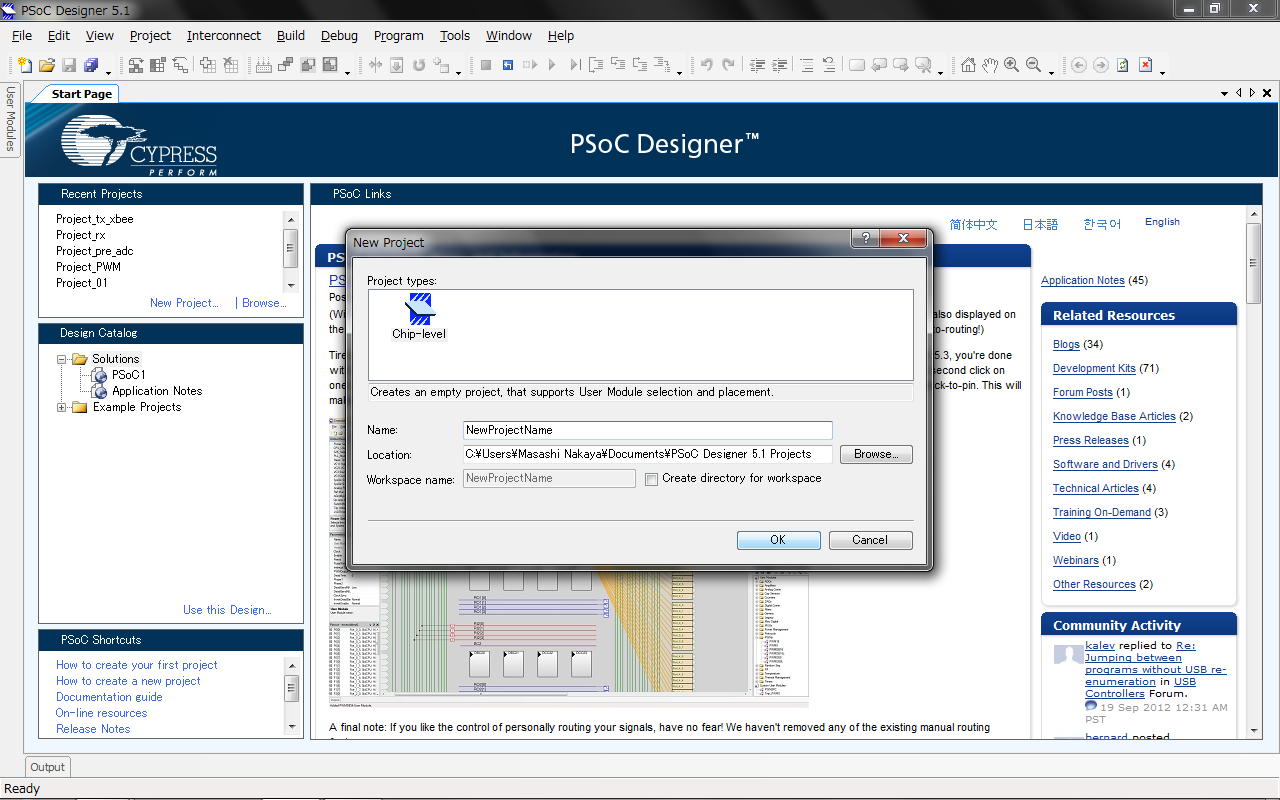This screenshot has height=800, width=1280.
Task: Click the Application Notes link
Action: click(1083, 281)
